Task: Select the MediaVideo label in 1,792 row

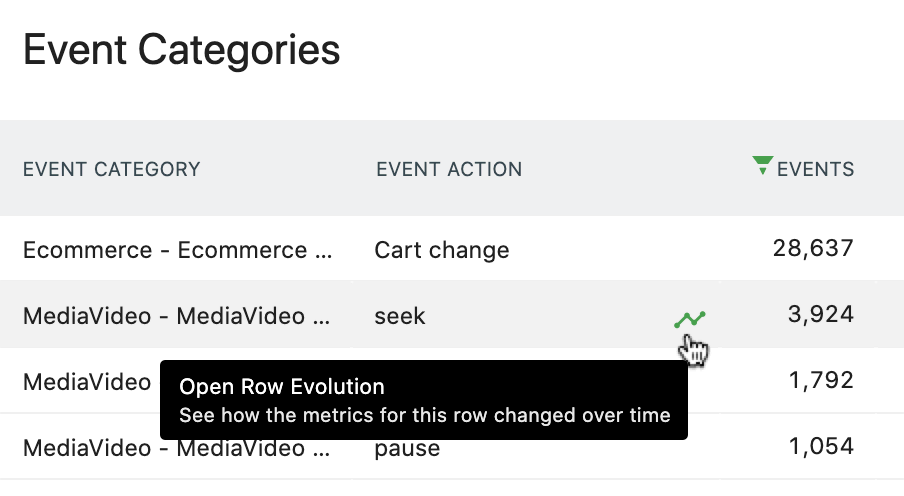Action: click(87, 381)
